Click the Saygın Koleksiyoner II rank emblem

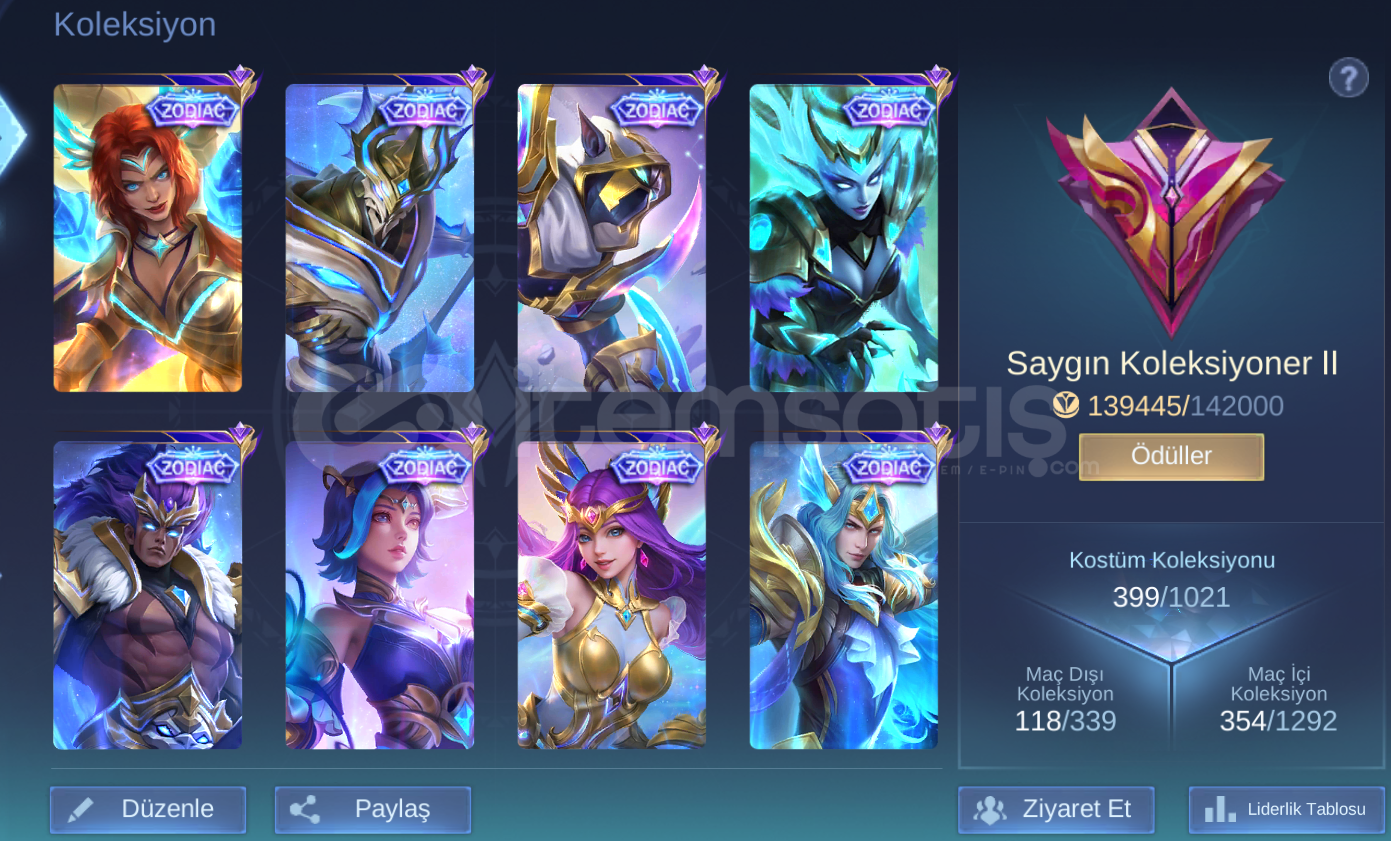click(1166, 212)
